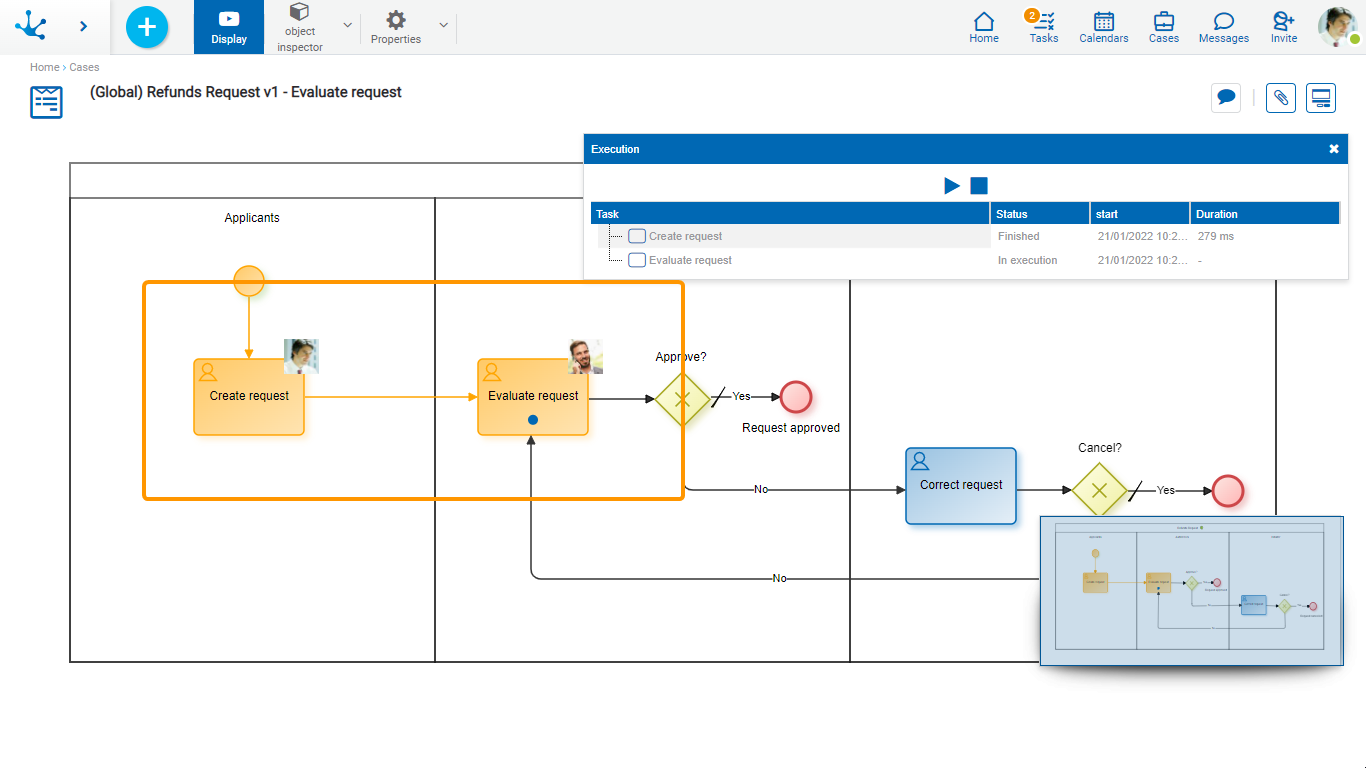Image resolution: width=1366 pixels, height=768 pixels.
Task: Click the diagram minimap thumbnail
Action: [x=1190, y=590]
